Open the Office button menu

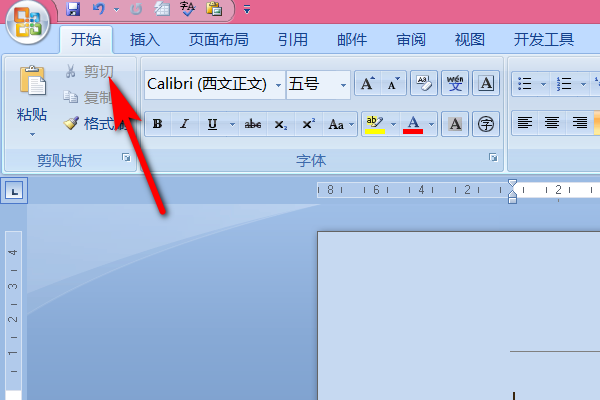point(28,22)
